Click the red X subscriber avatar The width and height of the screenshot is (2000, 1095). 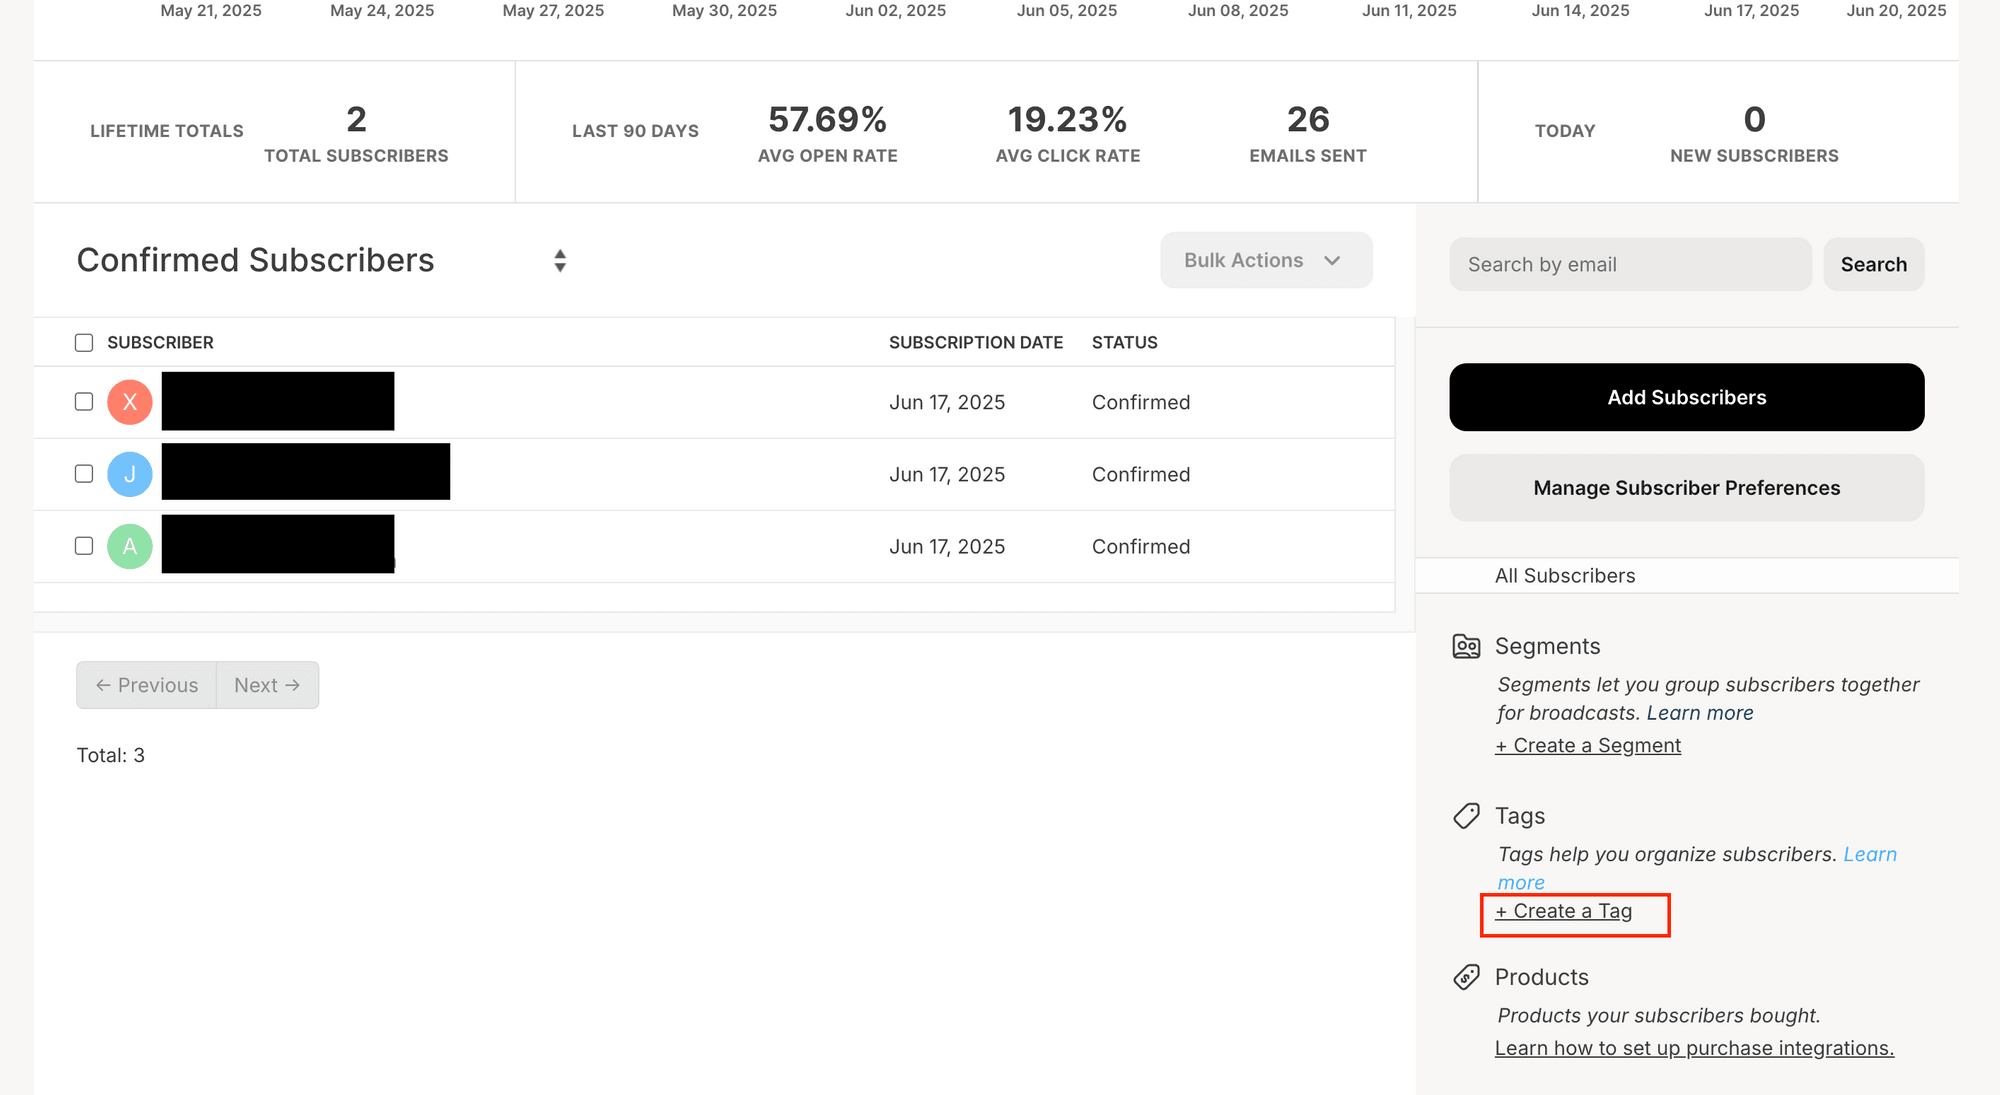coord(130,402)
